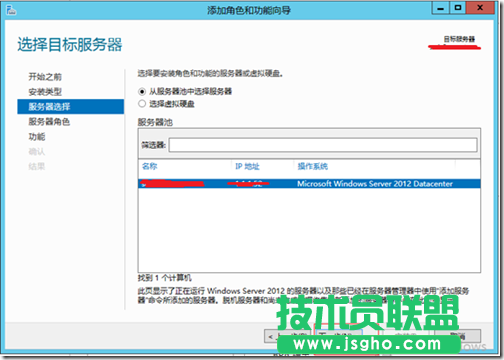Screen dimensions: 504x360
Task: Select 选择虚拟硬盘 radio button
Action: [142, 104]
